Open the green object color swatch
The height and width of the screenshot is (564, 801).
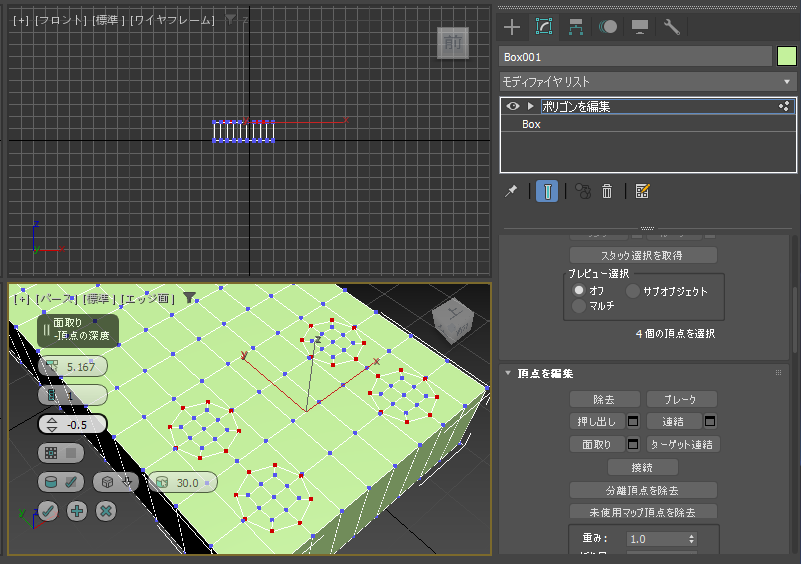point(787,57)
